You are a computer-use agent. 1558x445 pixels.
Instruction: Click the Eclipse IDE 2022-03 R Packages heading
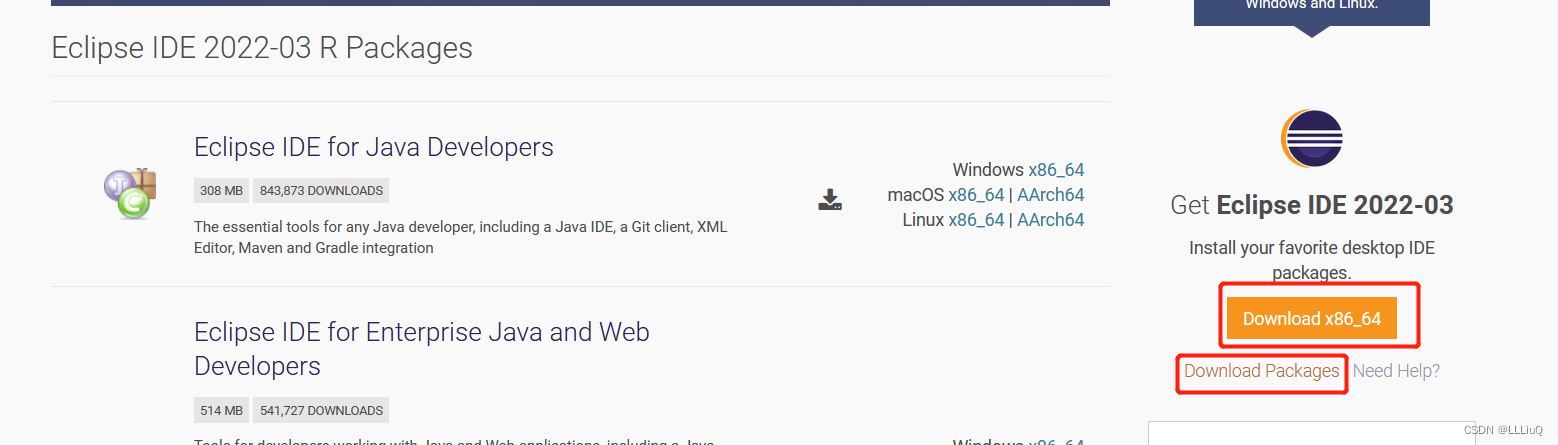(x=262, y=48)
